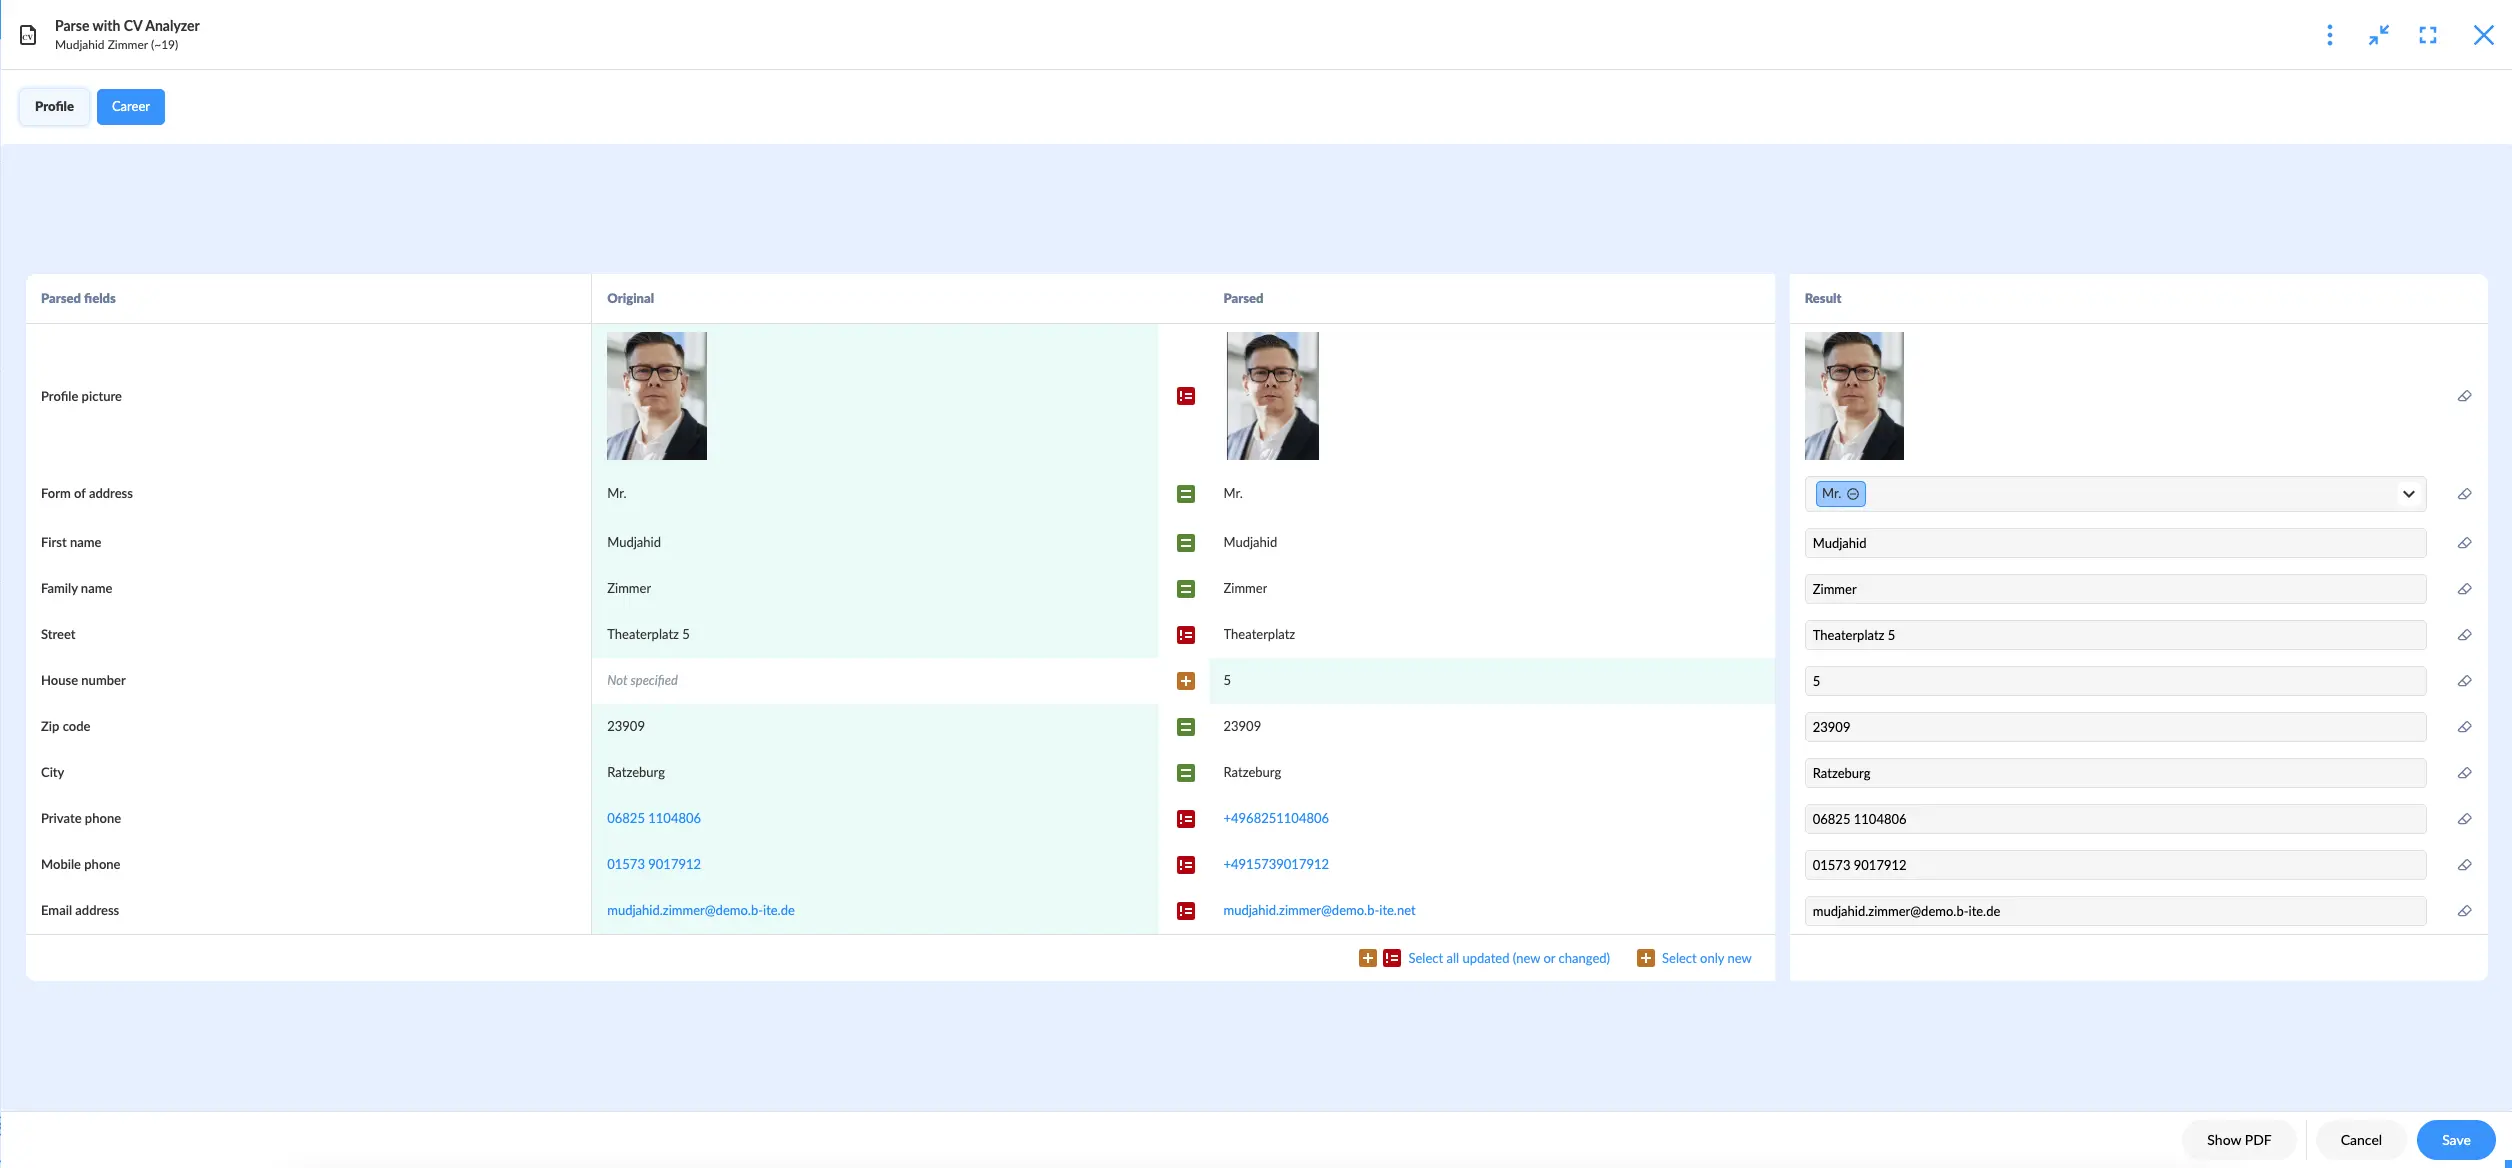Click the parsed profile picture thumbnail
Screen dimensions: 2512x1168
(x=1272, y=396)
